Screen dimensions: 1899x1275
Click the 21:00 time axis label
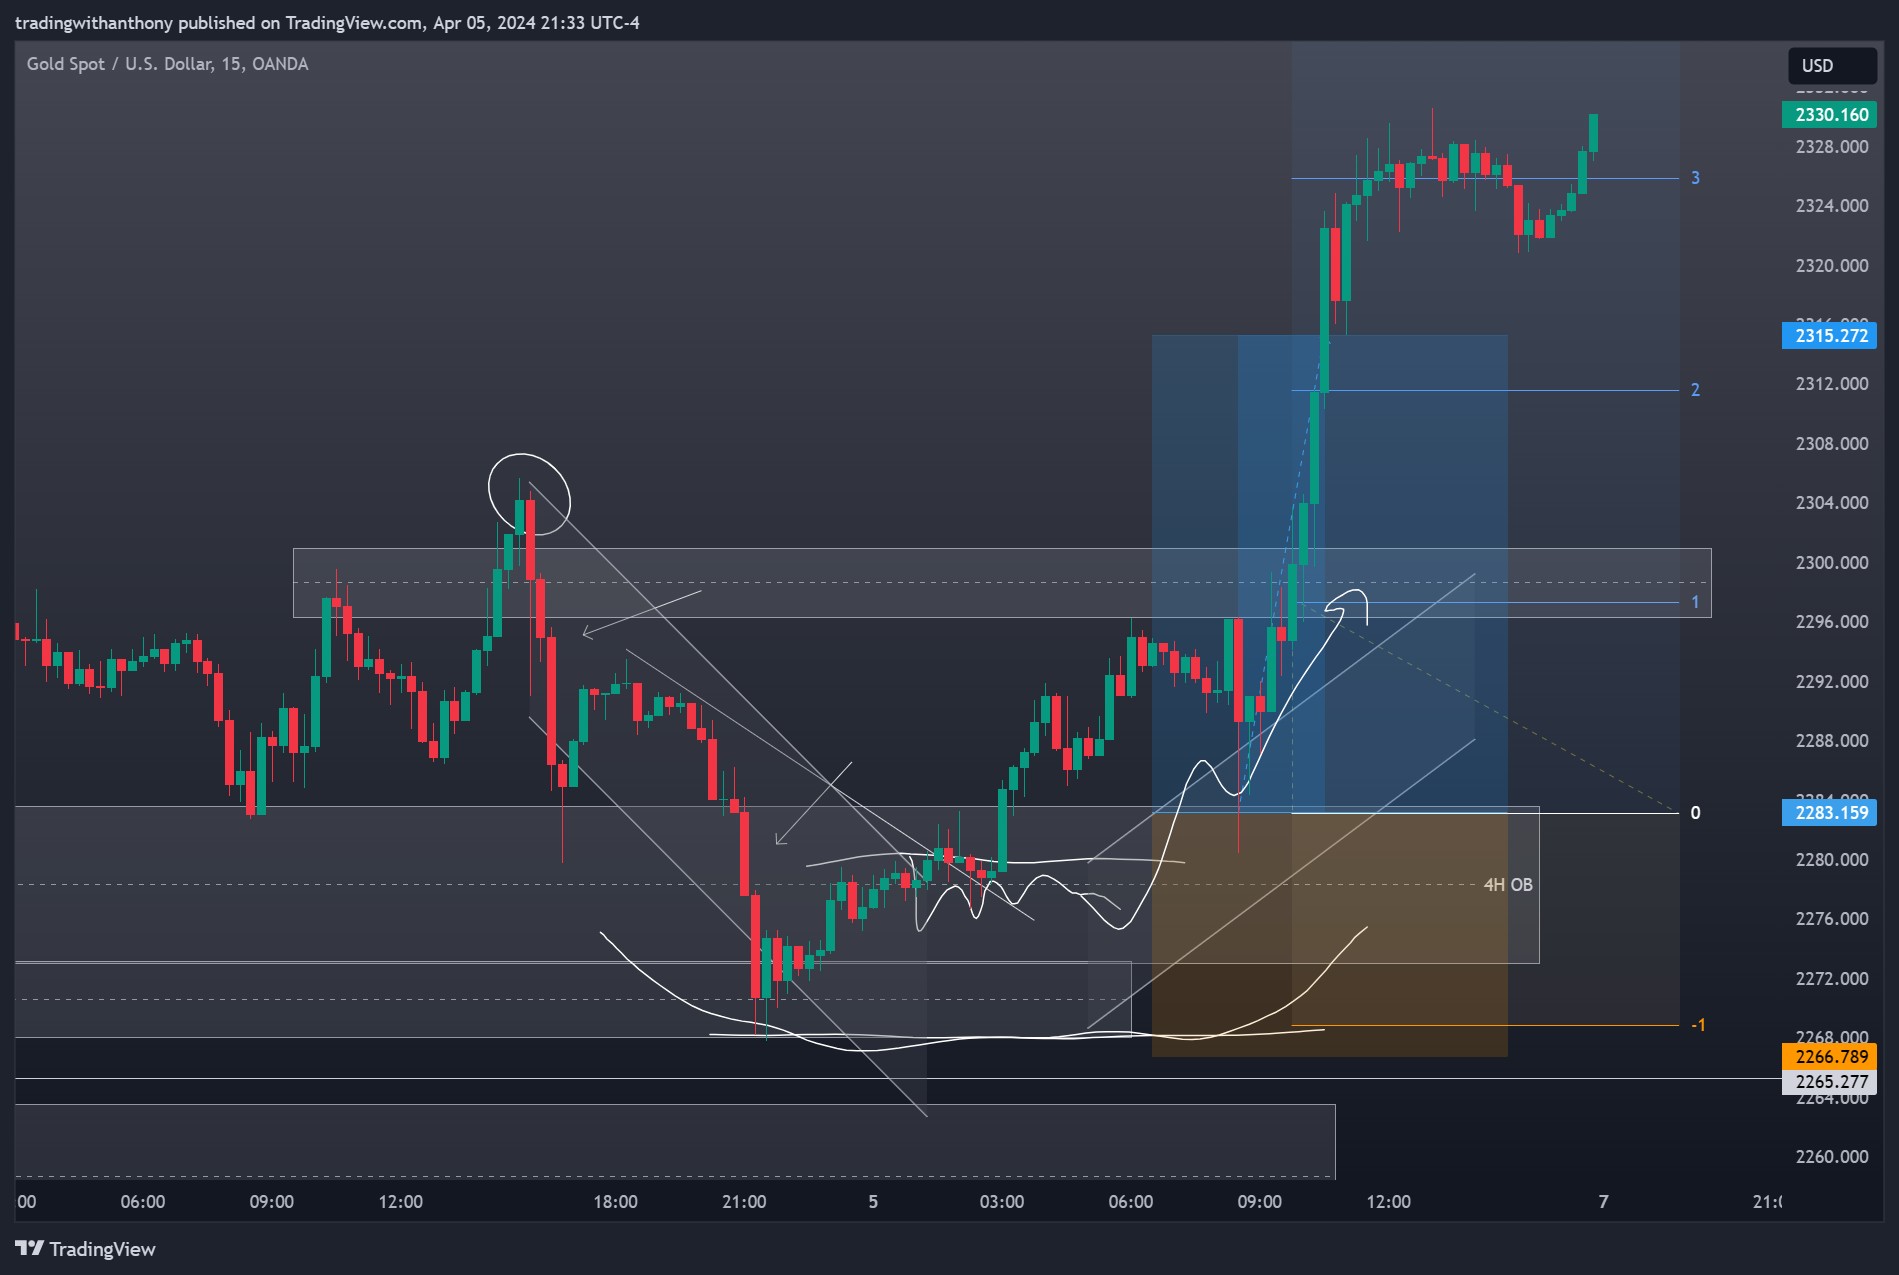click(x=744, y=1202)
